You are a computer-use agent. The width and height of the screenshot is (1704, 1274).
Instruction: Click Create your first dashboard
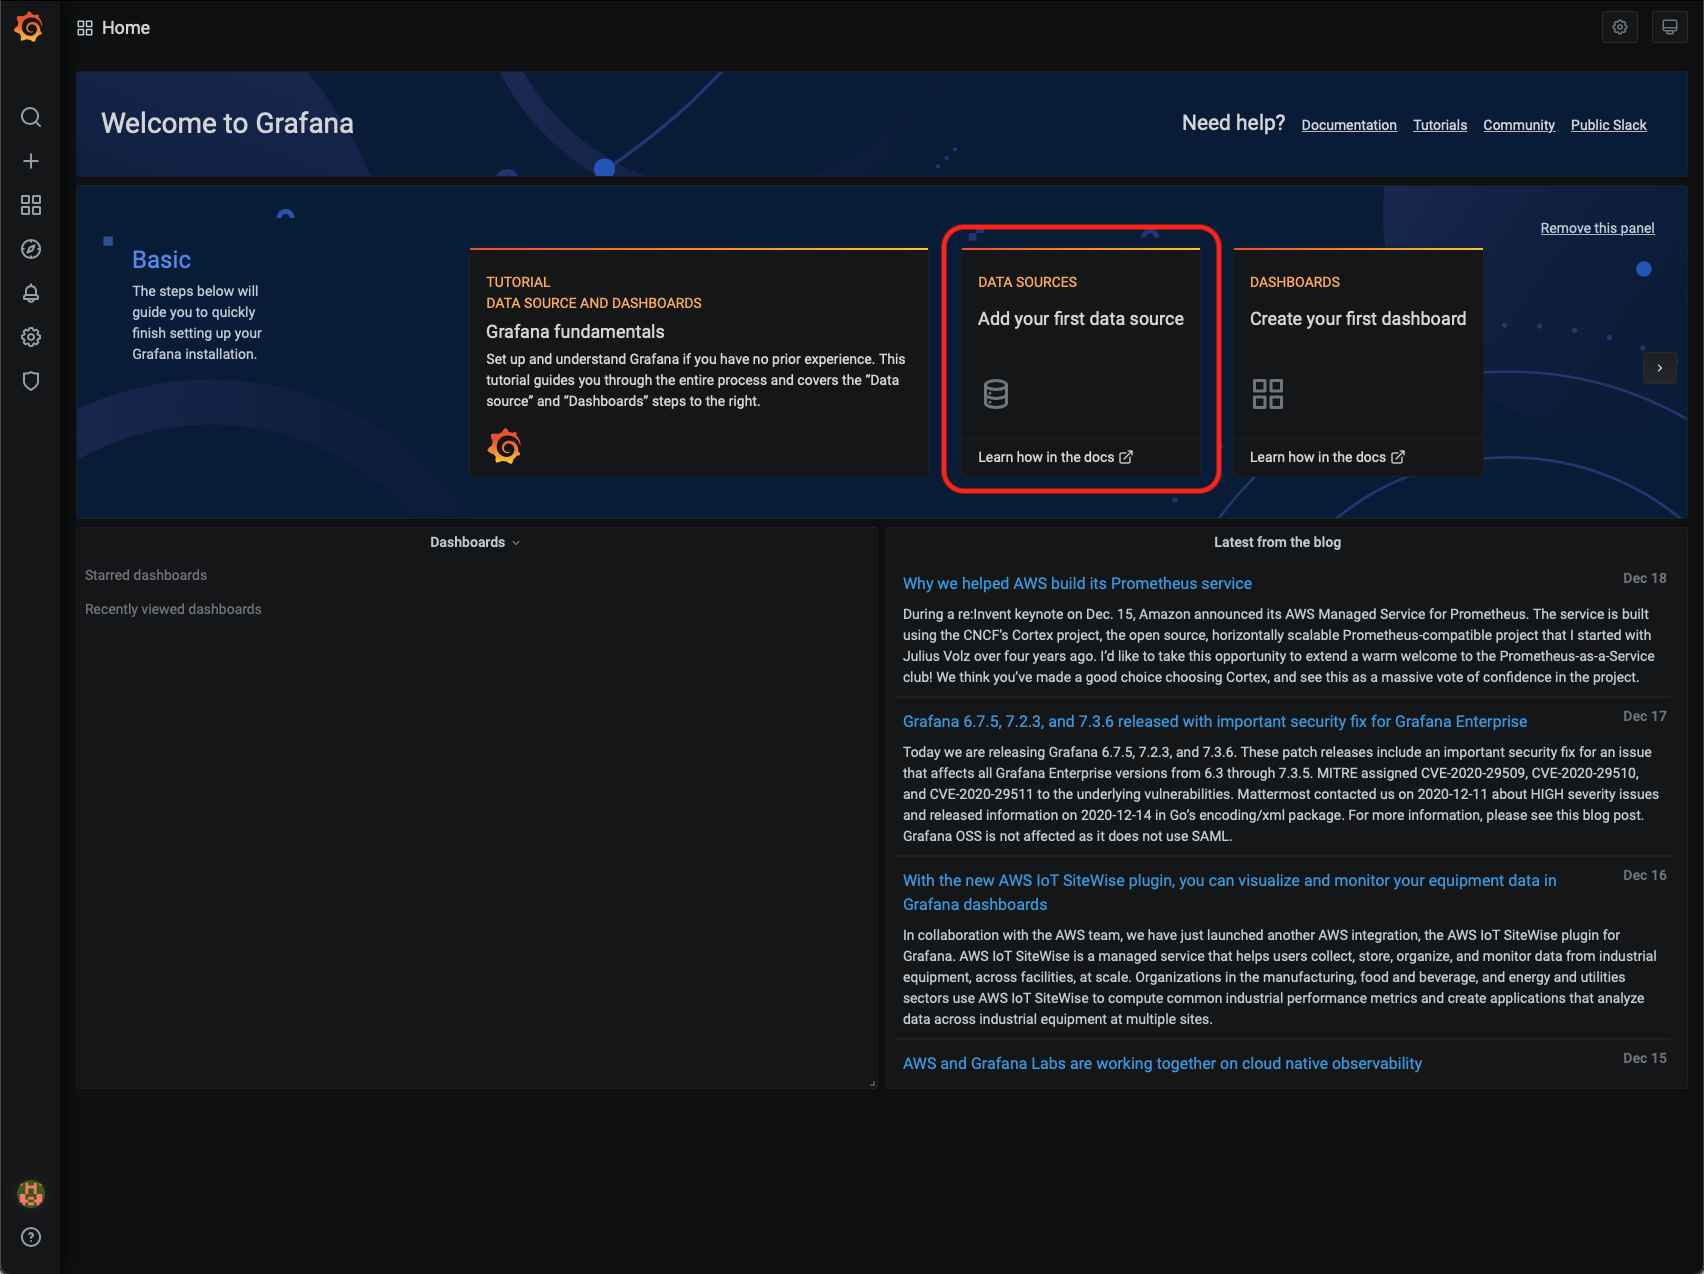[x=1358, y=319]
